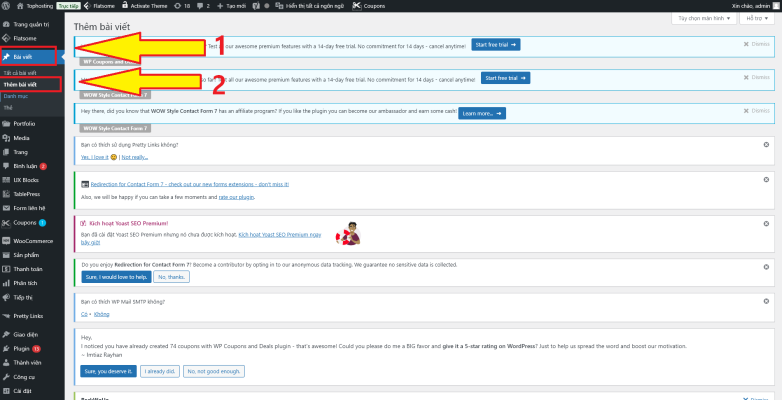Select 'Danh mục' in posts submenu

(15, 94)
